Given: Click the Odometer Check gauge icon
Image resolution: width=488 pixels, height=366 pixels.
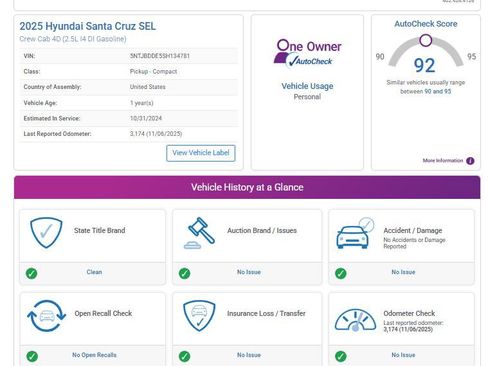Looking at the screenshot, I should tap(355, 320).
